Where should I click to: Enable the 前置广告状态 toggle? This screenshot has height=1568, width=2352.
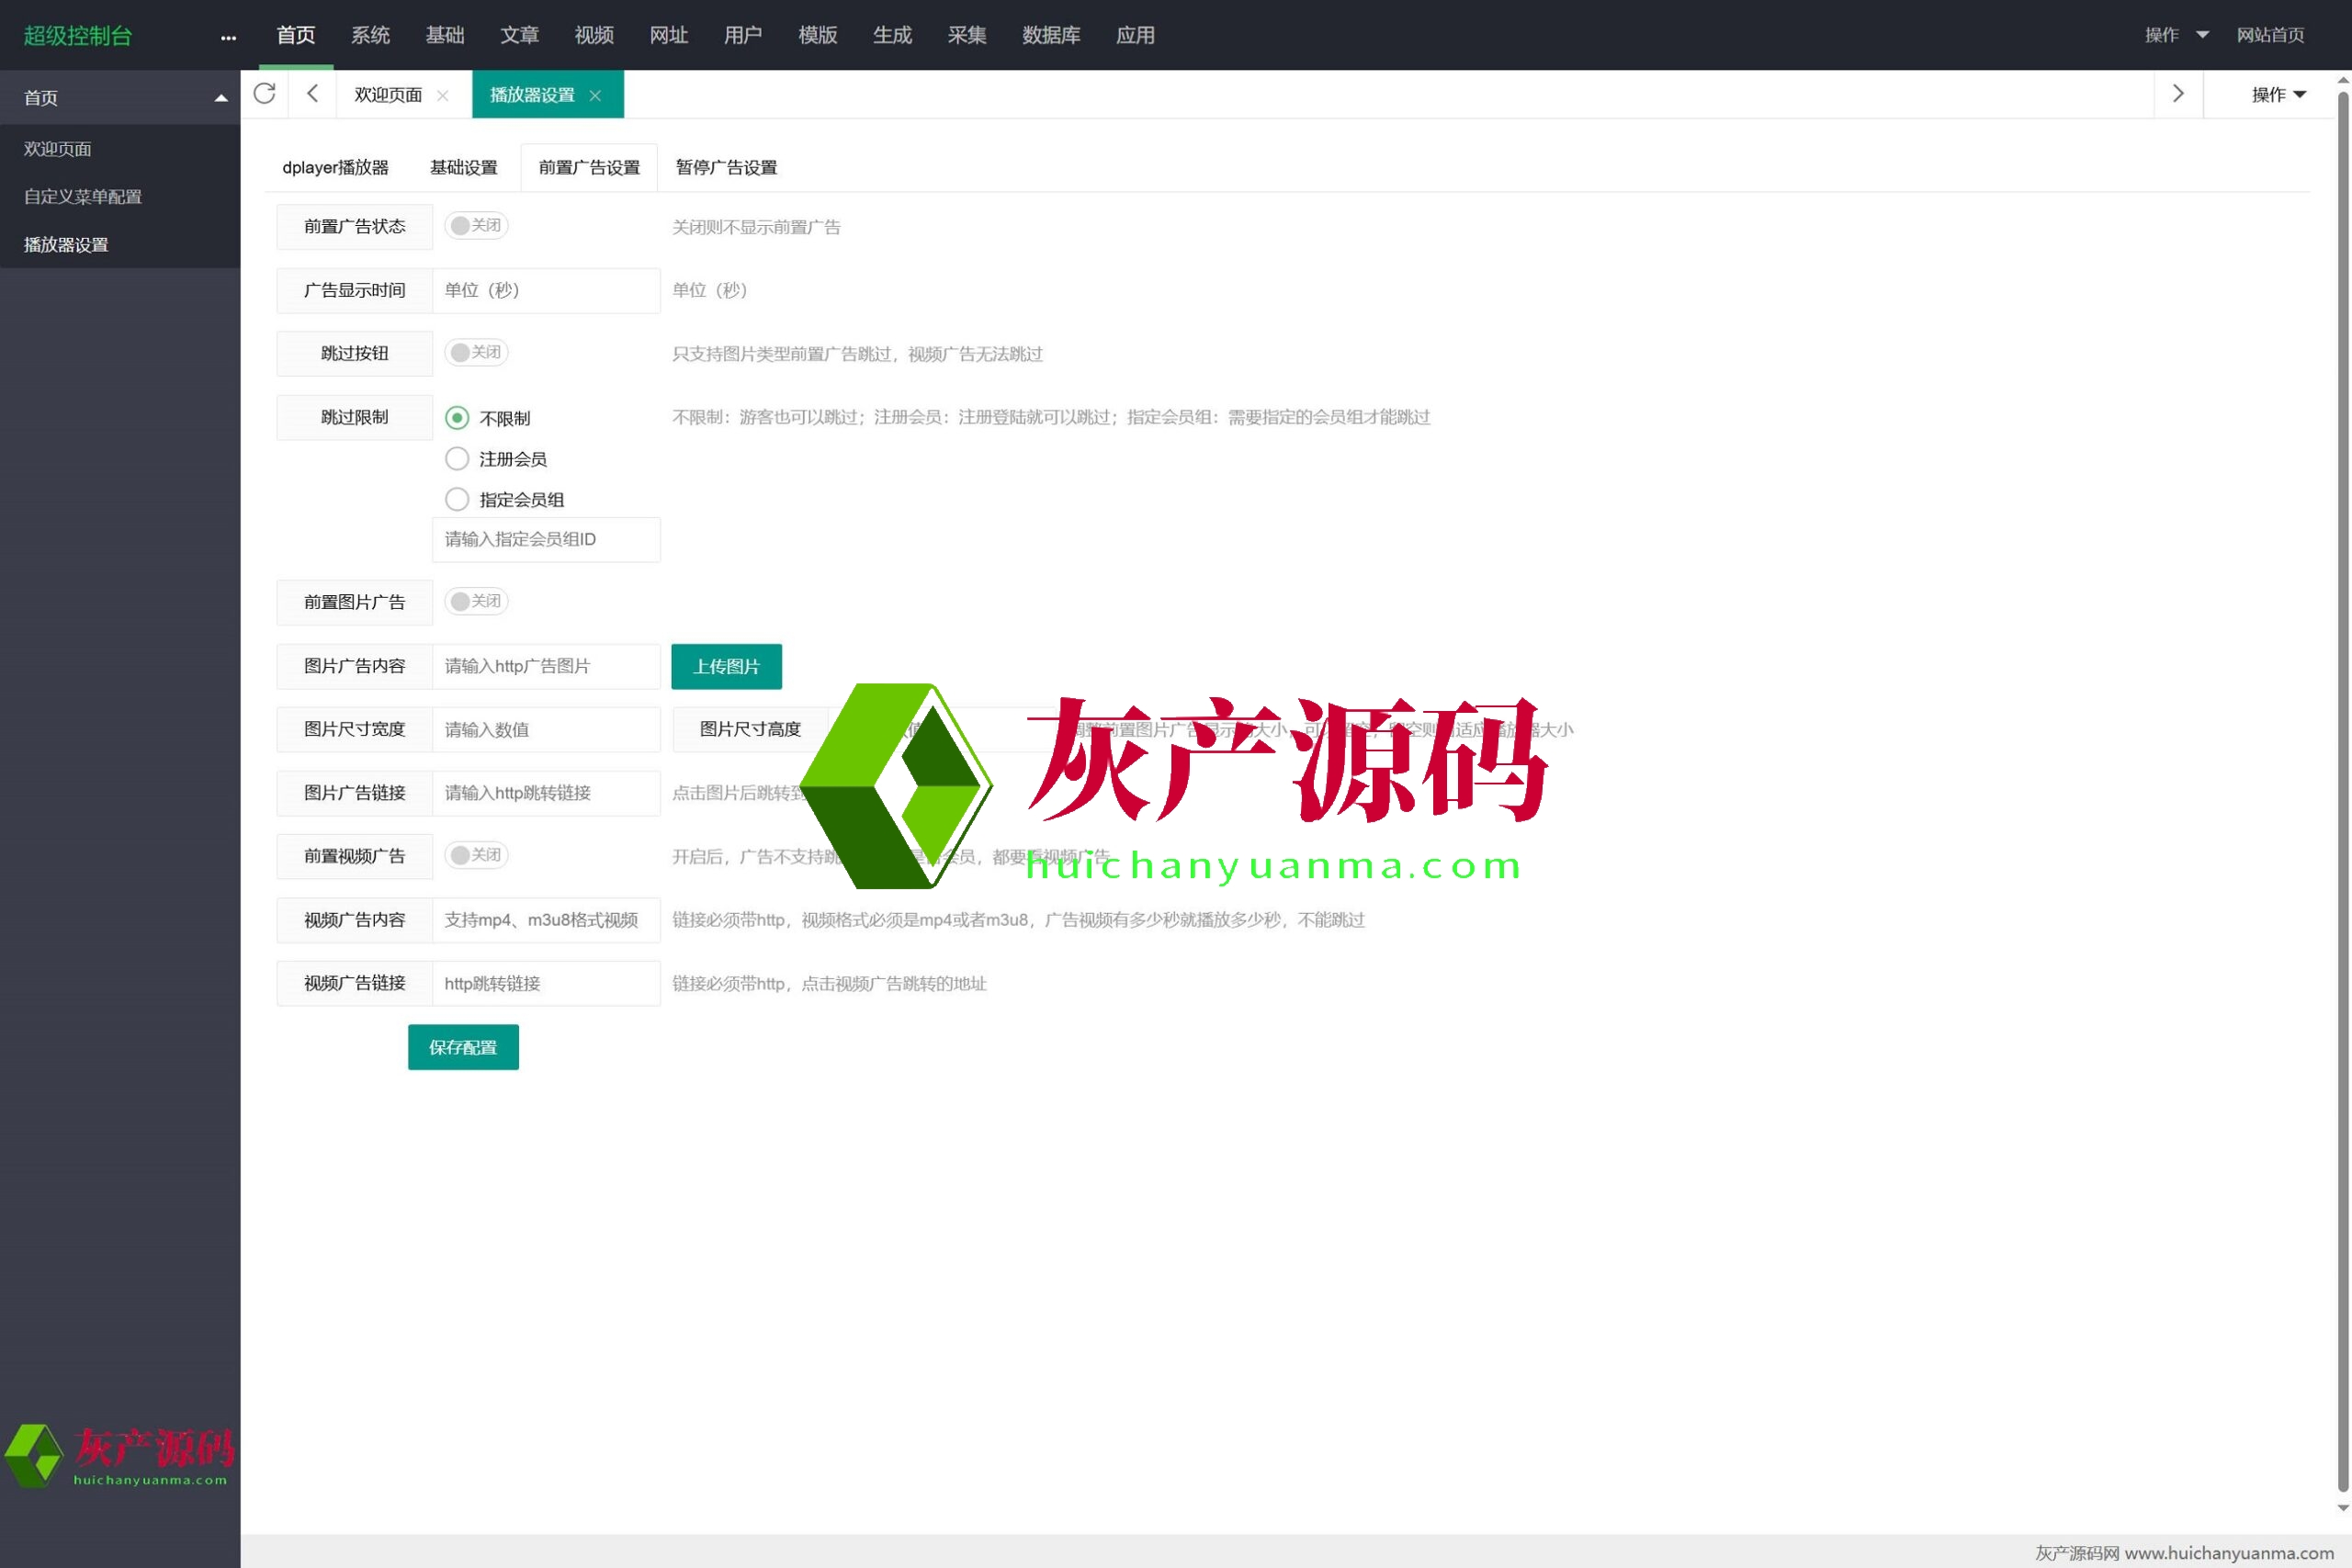476,226
